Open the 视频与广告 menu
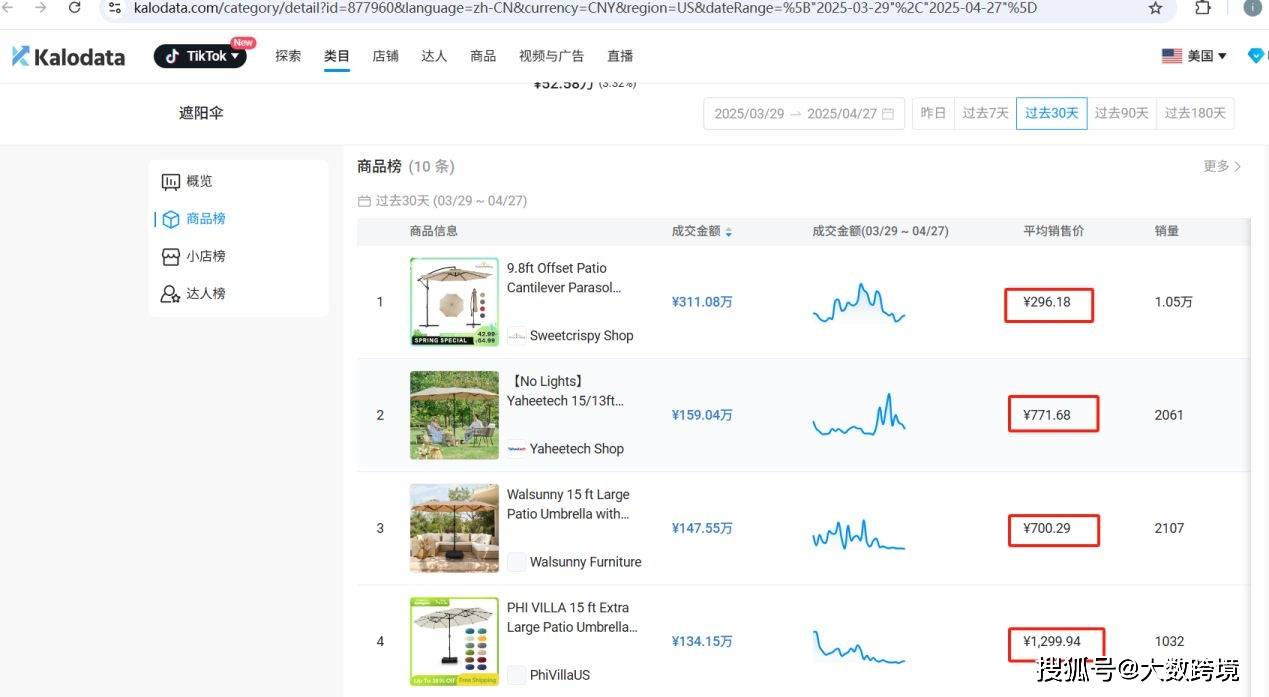This screenshot has width=1269, height=697. click(552, 56)
